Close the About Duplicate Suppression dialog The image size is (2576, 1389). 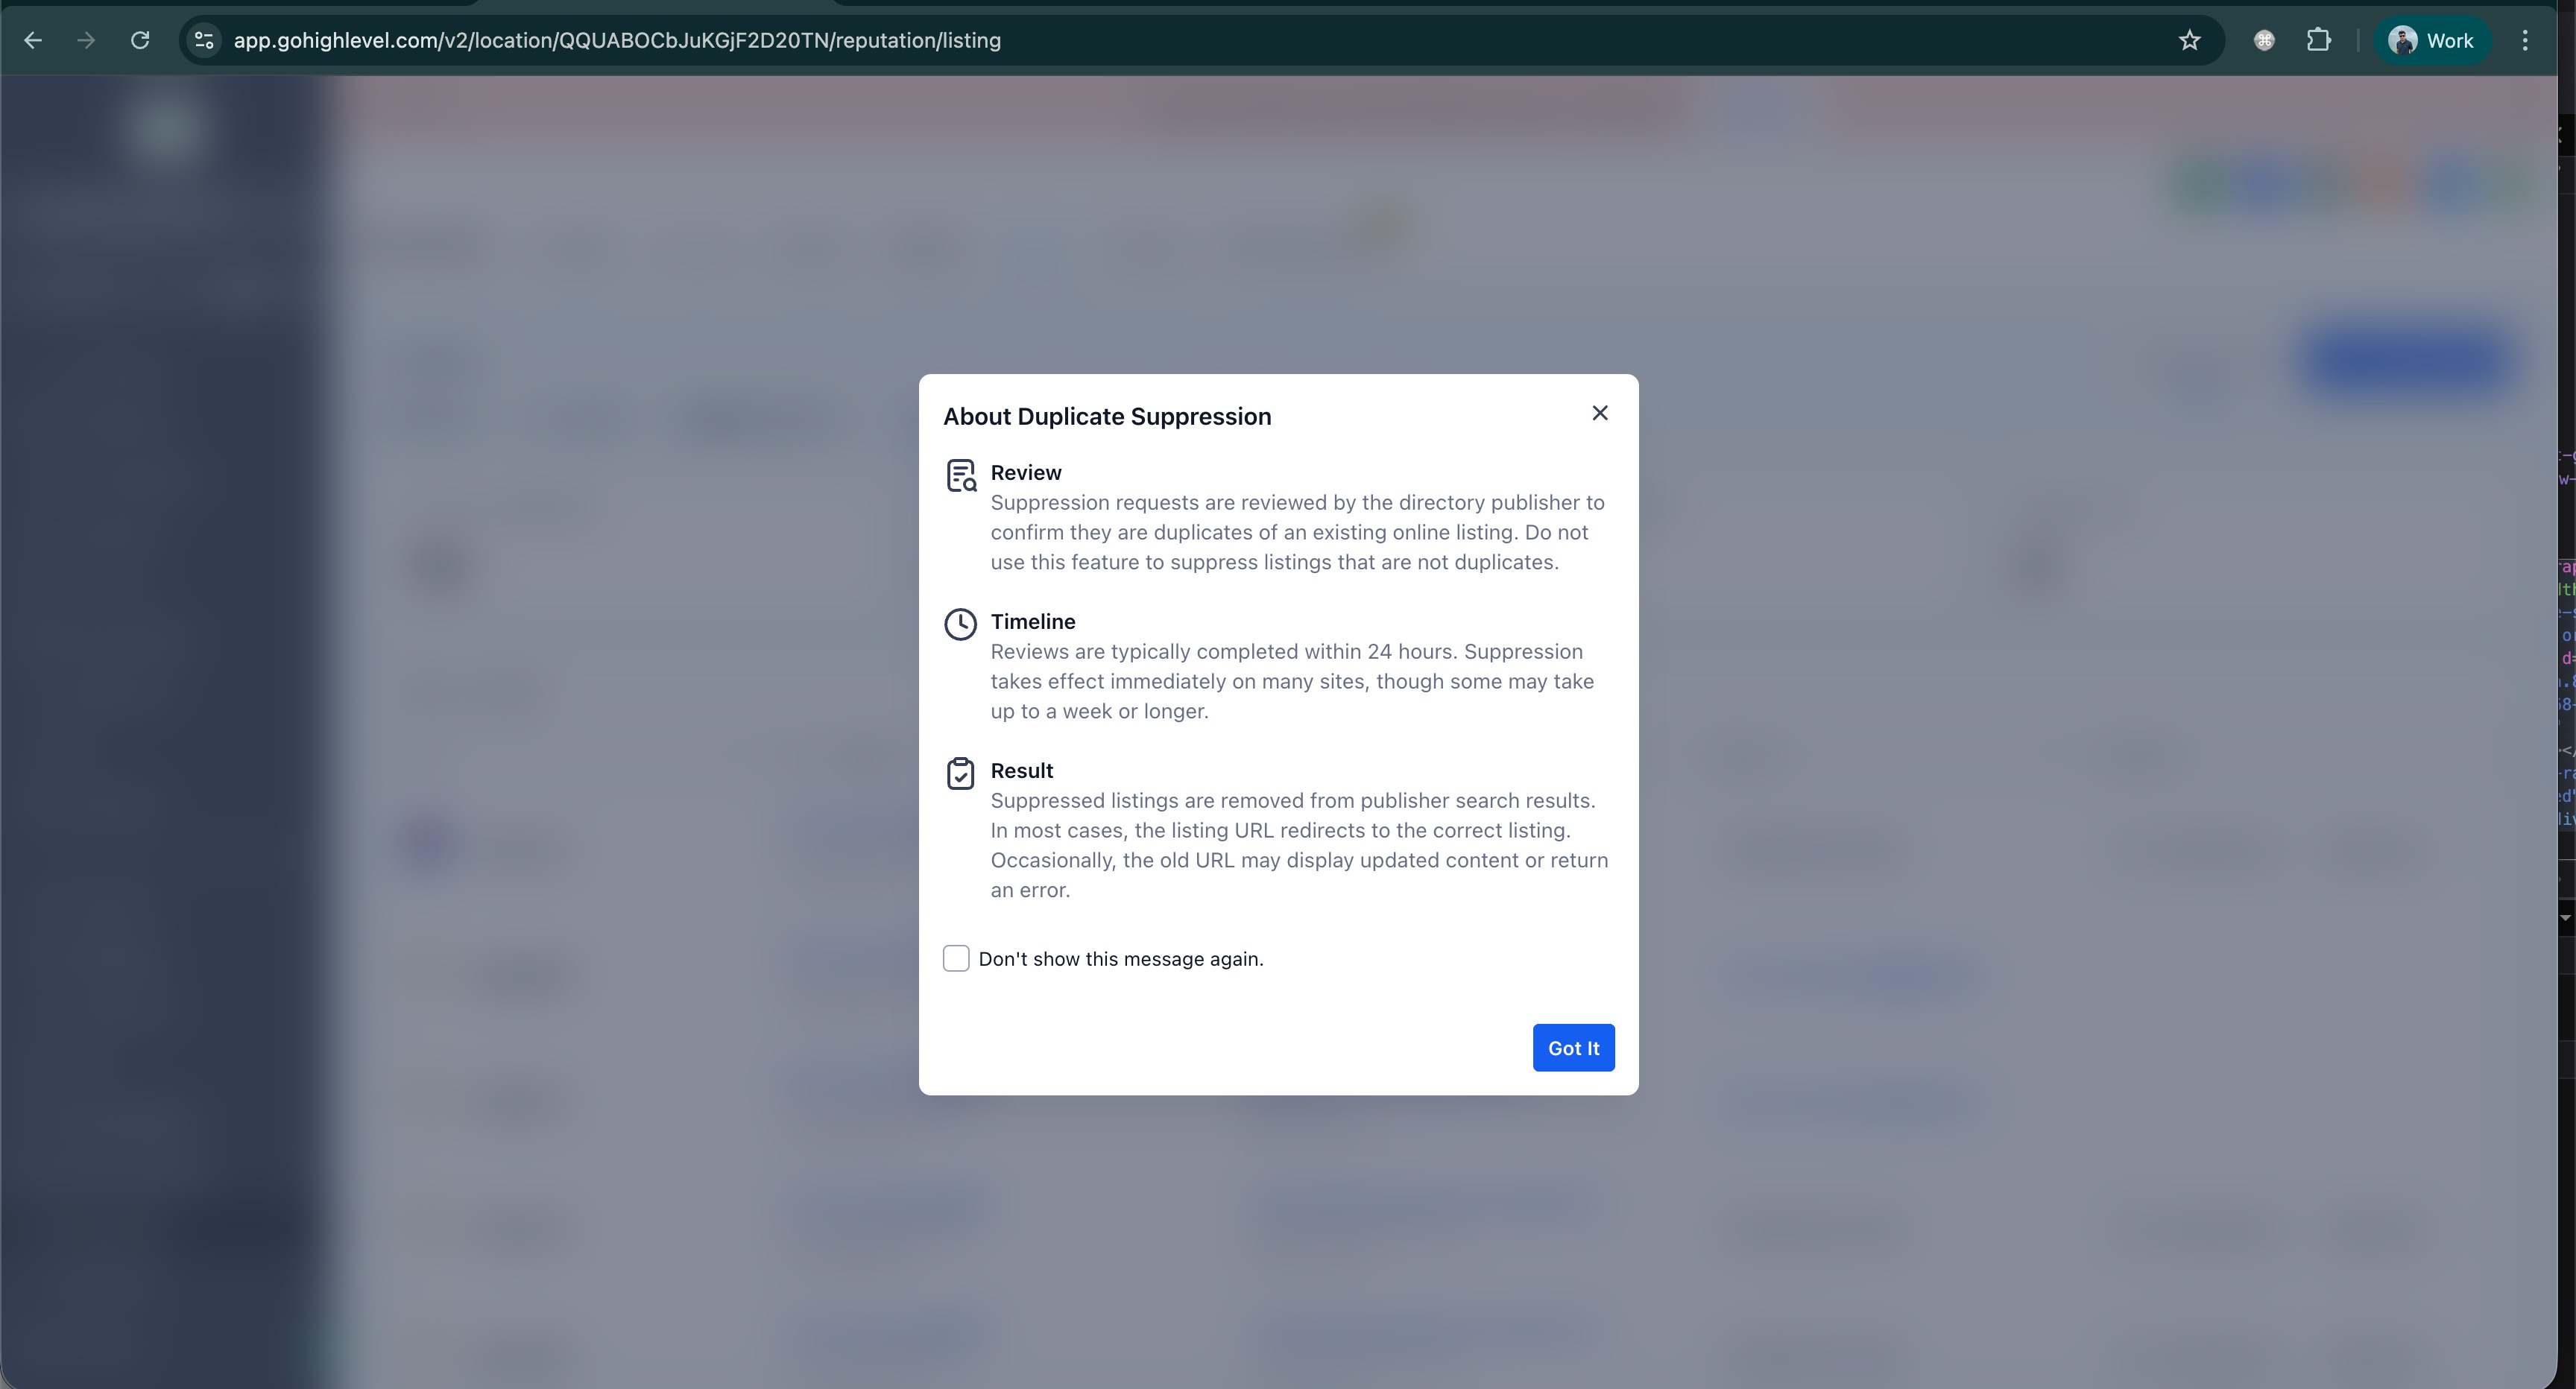pyautogui.click(x=1599, y=413)
